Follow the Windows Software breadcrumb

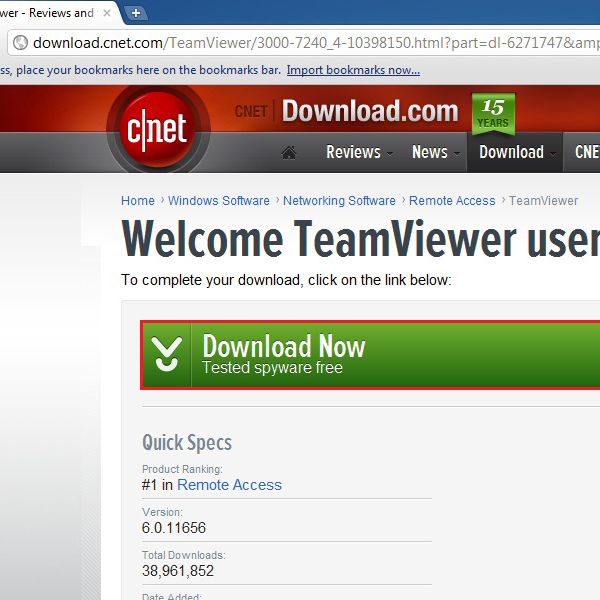click(x=219, y=201)
